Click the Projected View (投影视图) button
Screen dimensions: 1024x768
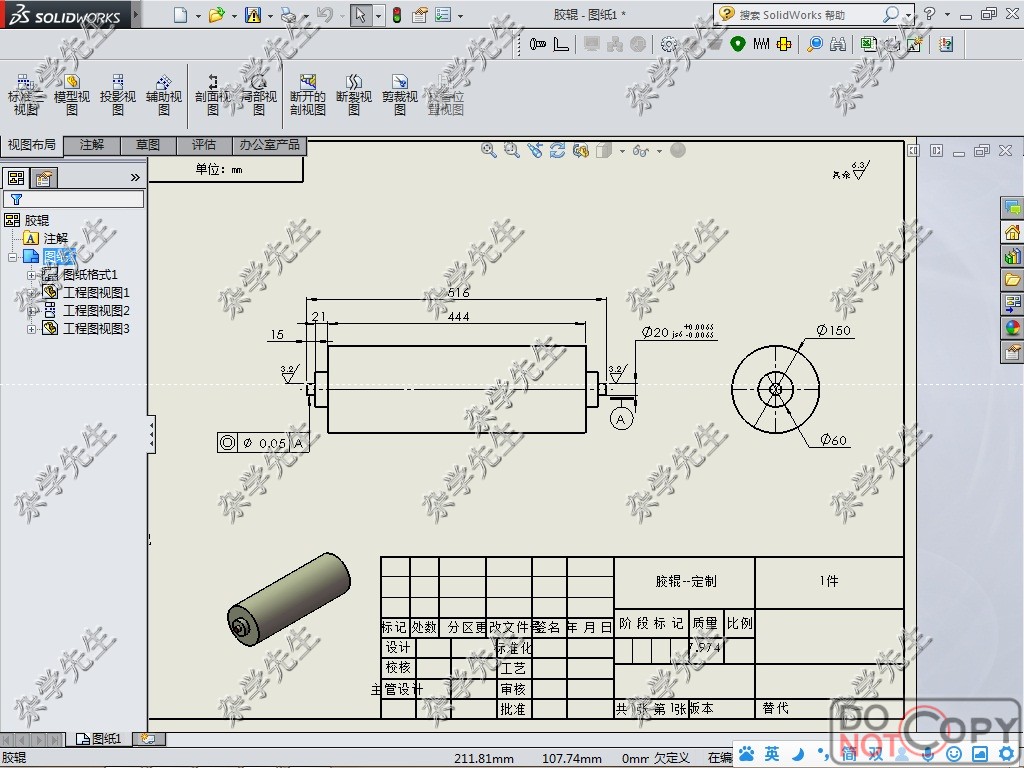point(118,95)
